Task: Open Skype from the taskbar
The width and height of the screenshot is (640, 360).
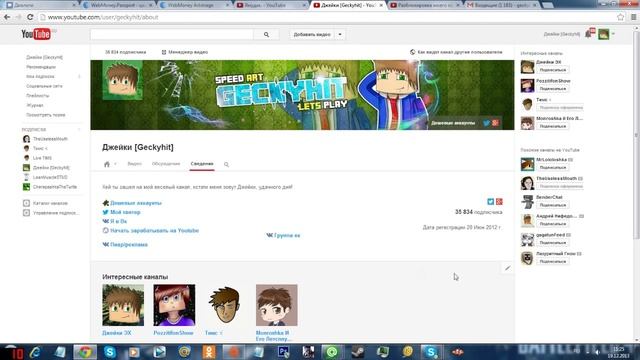Action: (x=110, y=352)
